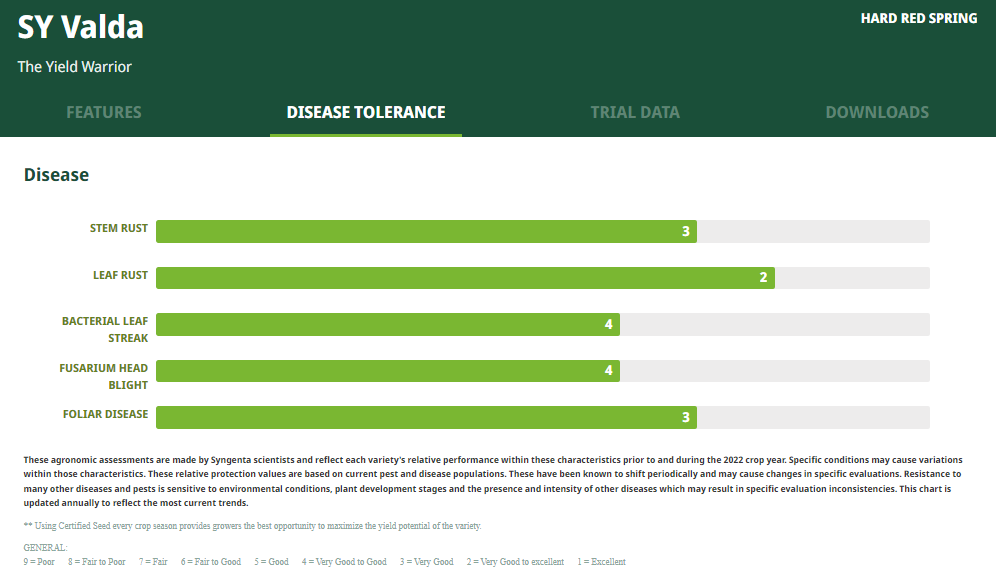The width and height of the screenshot is (996, 586).
Task: Click the Foliar Disease label
Action: pyautogui.click(x=105, y=414)
